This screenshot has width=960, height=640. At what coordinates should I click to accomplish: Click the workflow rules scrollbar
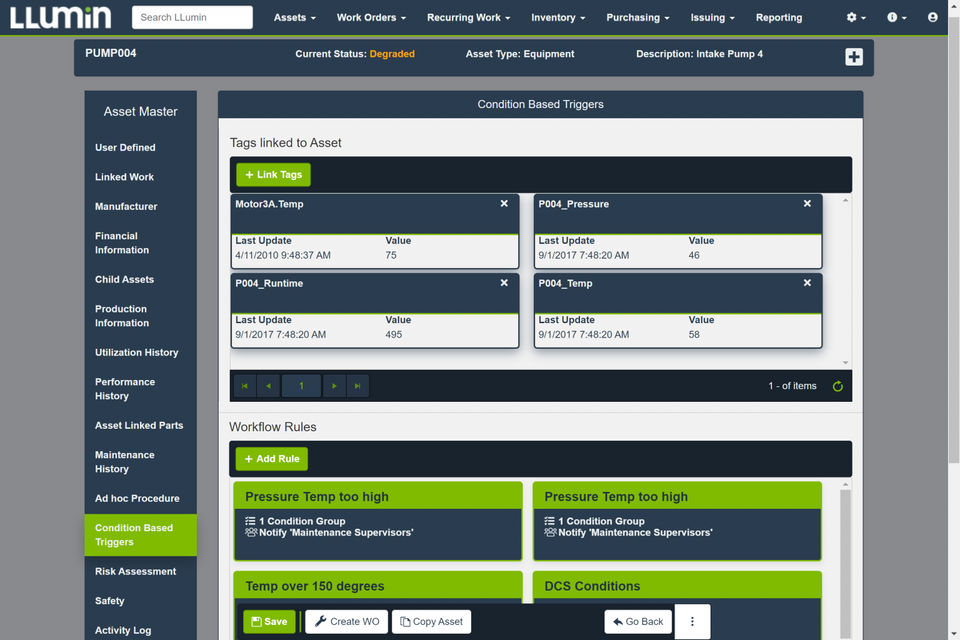click(846, 563)
